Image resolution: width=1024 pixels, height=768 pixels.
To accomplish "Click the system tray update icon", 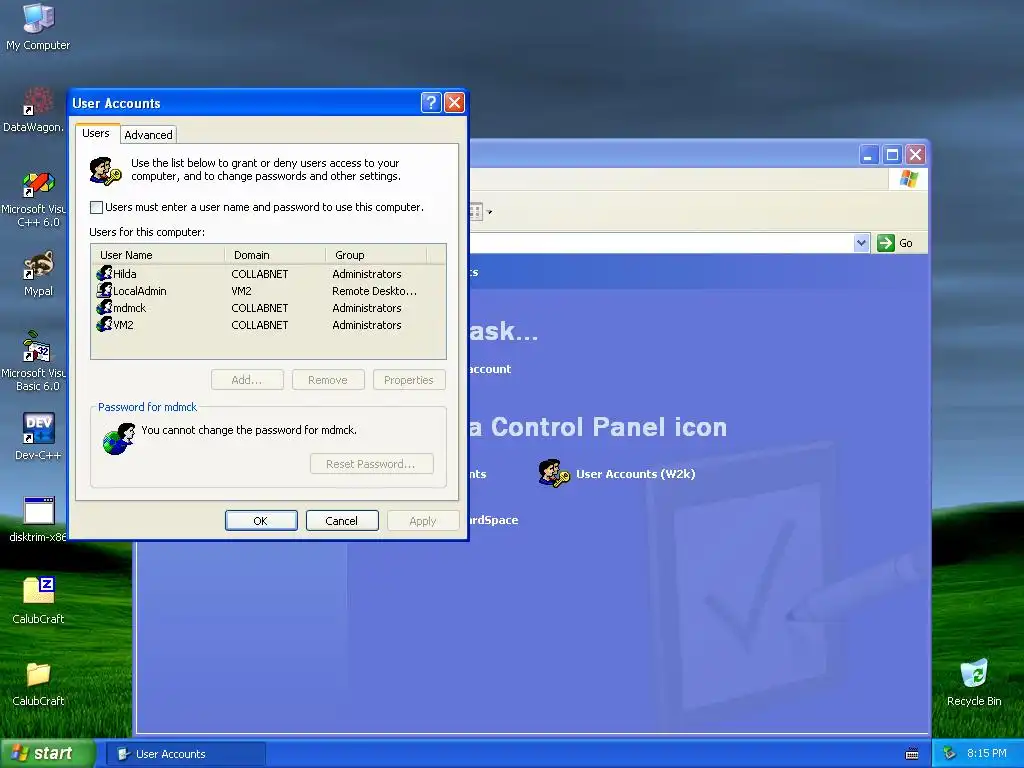I will point(950,754).
